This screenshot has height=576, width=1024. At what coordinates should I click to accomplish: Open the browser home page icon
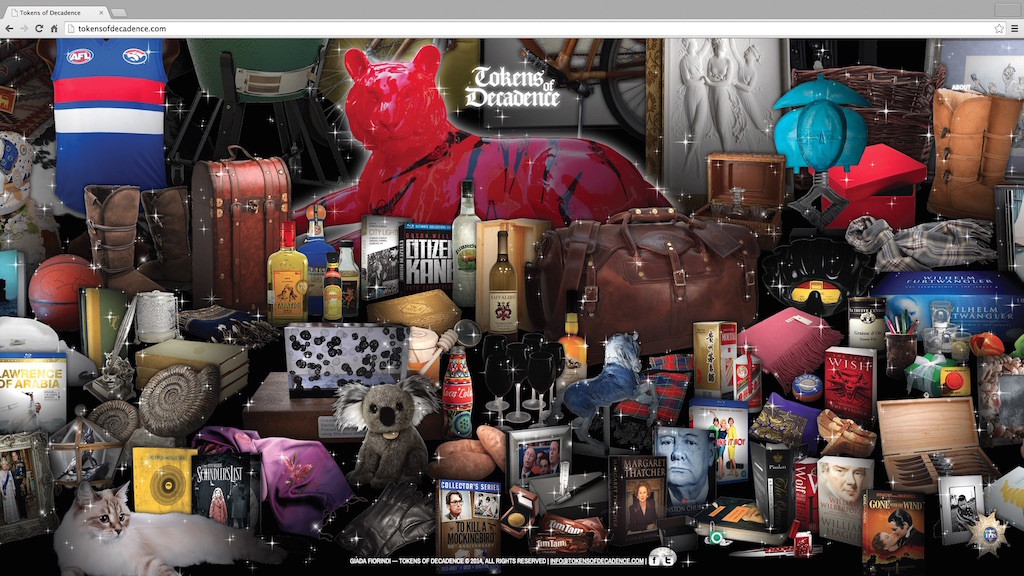pyautogui.click(x=54, y=28)
